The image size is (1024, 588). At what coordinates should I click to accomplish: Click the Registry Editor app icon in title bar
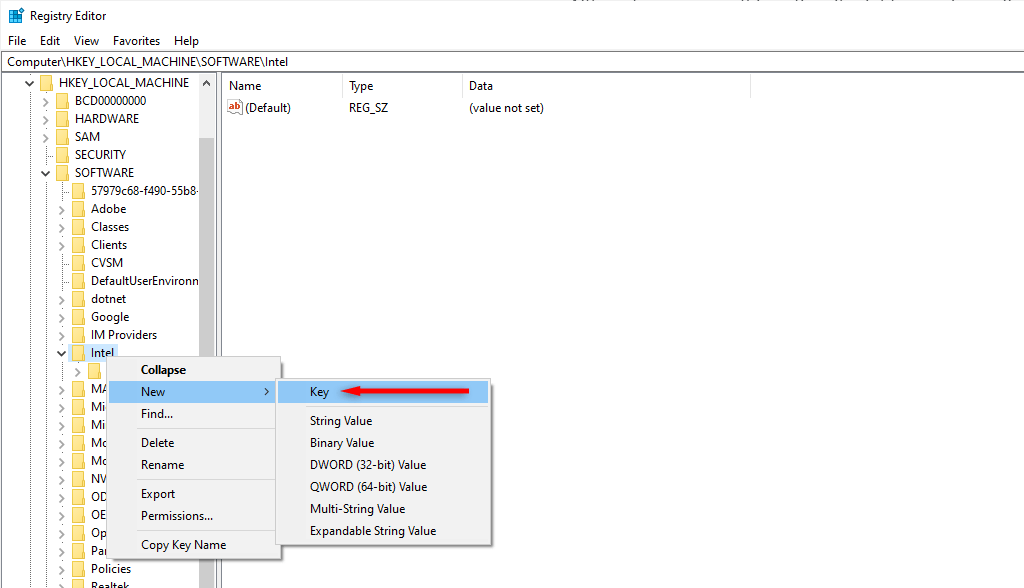pyautogui.click(x=15, y=16)
